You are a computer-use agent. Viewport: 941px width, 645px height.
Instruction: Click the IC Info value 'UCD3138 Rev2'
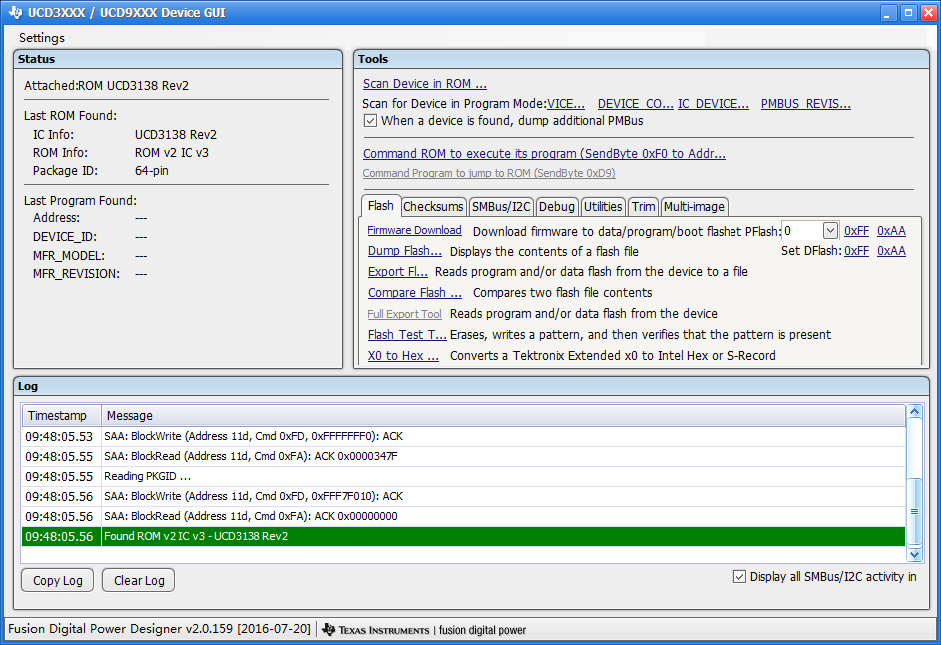tap(176, 135)
